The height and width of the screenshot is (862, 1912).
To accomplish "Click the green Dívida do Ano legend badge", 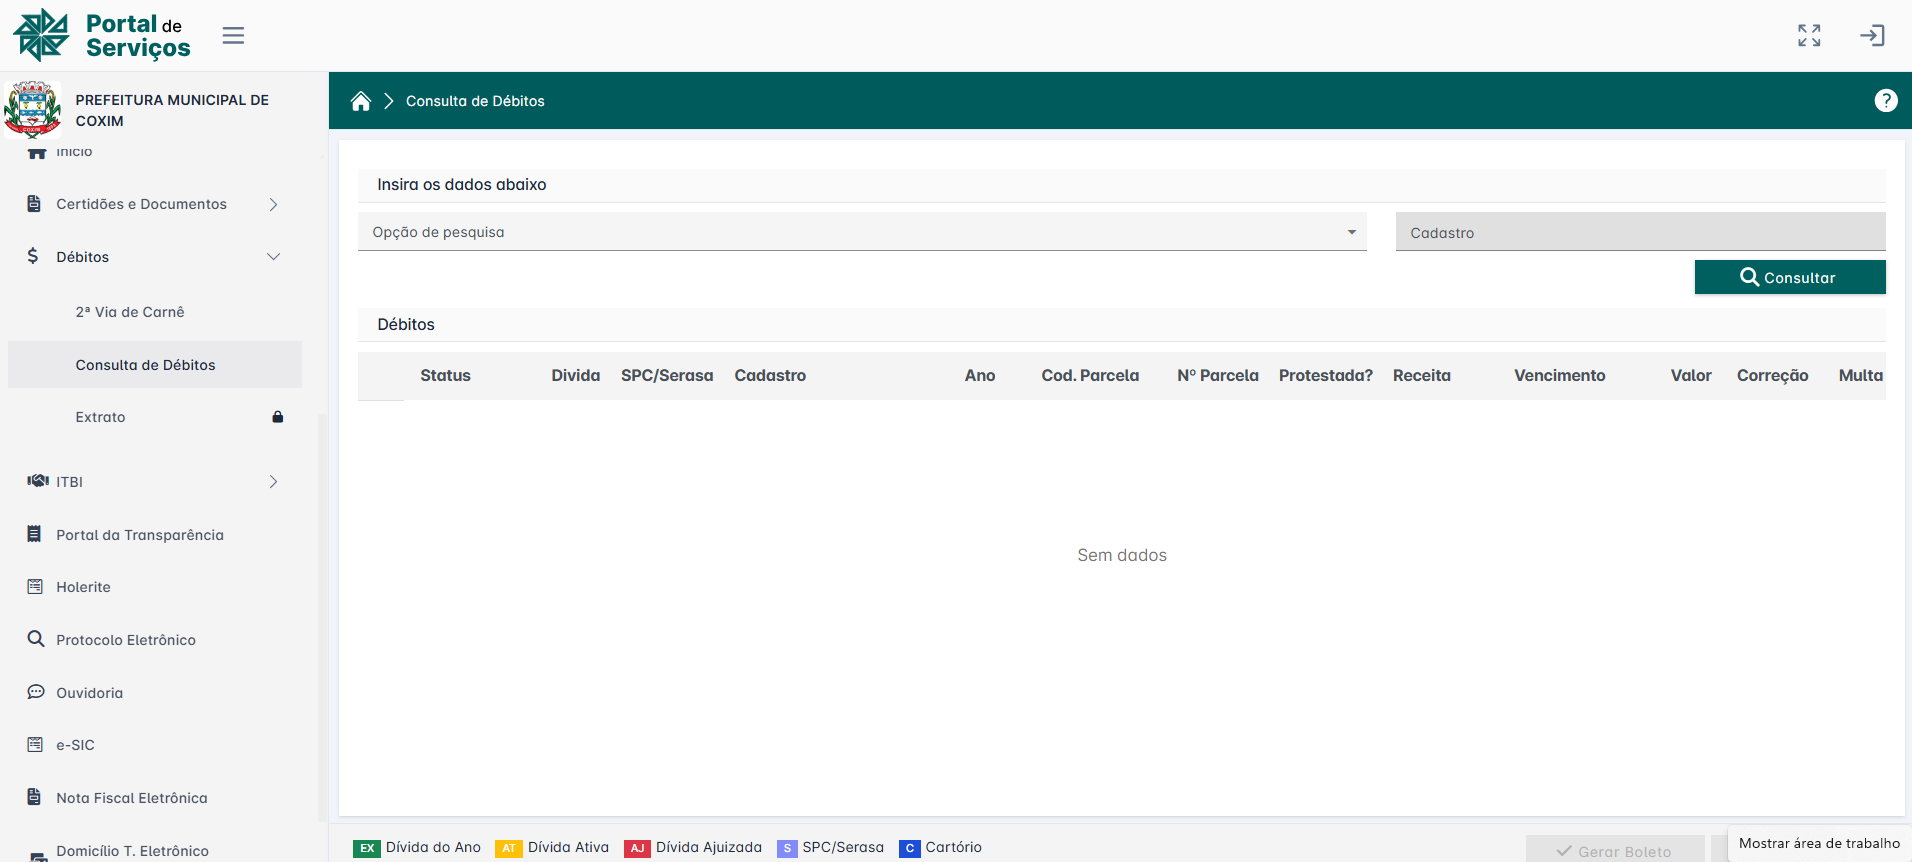I will click(x=367, y=848).
